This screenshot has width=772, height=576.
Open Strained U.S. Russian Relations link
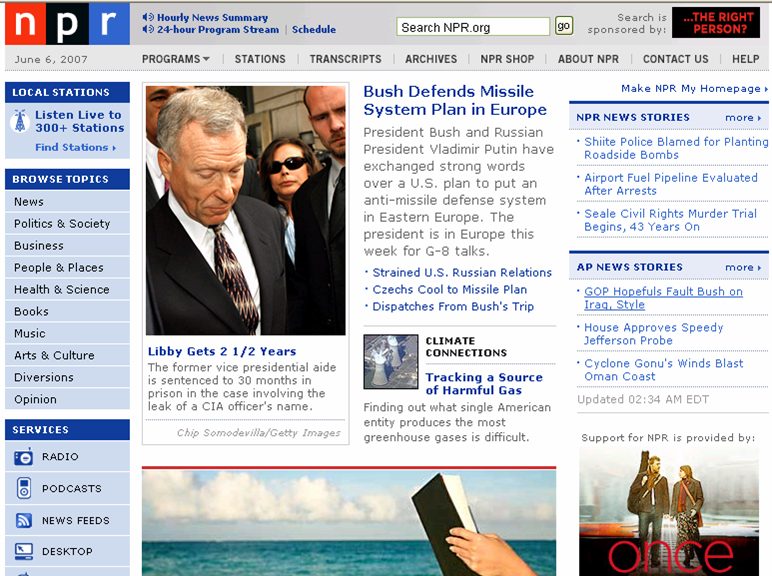tap(462, 273)
